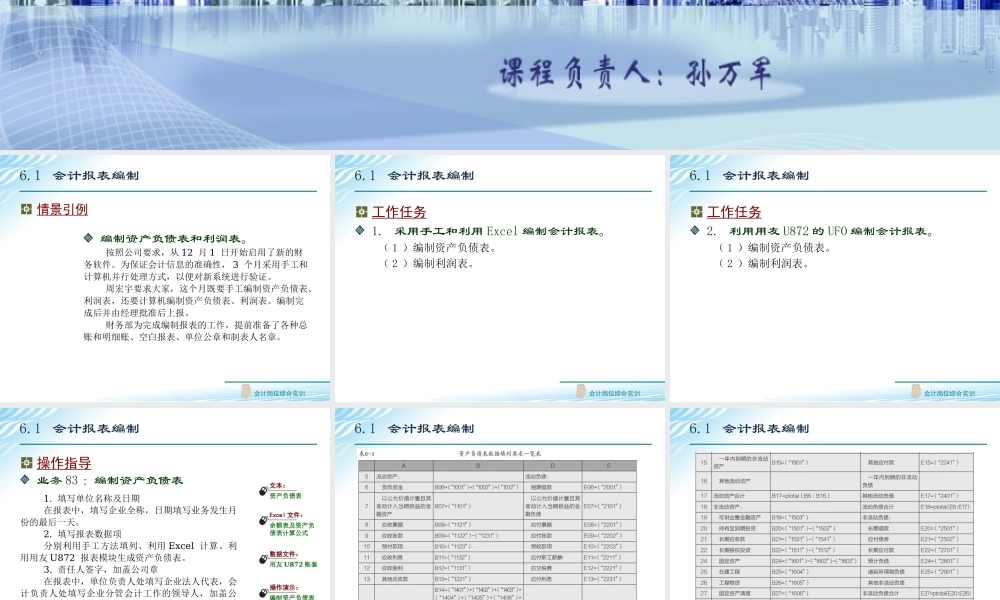Click footer scroll icon on U872 工作任务 slide
Viewport: 1000px width, 600px height.
click(916, 391)
